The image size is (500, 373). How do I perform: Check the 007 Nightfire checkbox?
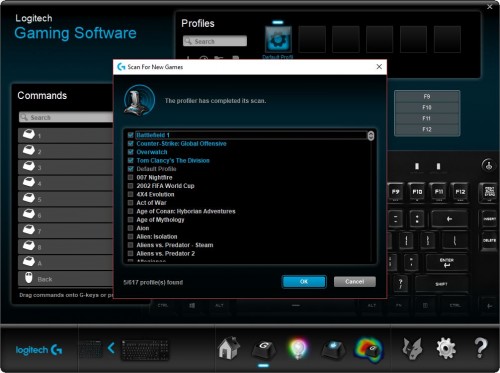(x=131, y=177)
